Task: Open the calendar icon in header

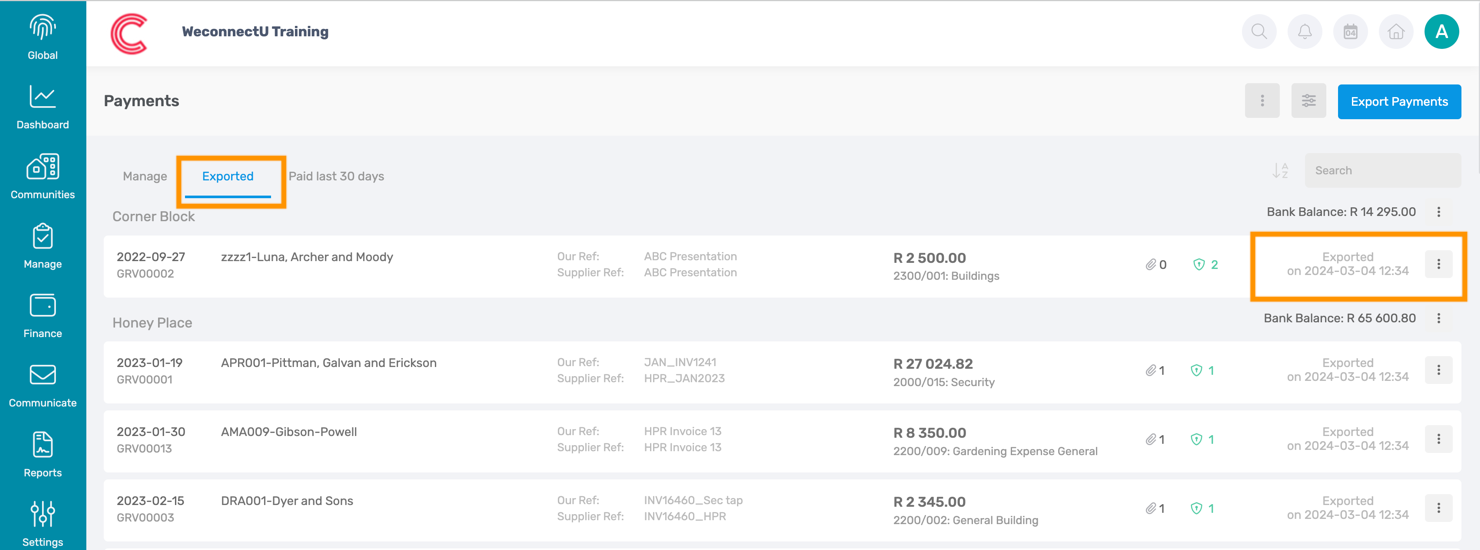Action: pyautogui.click(x=1350, y=32)
